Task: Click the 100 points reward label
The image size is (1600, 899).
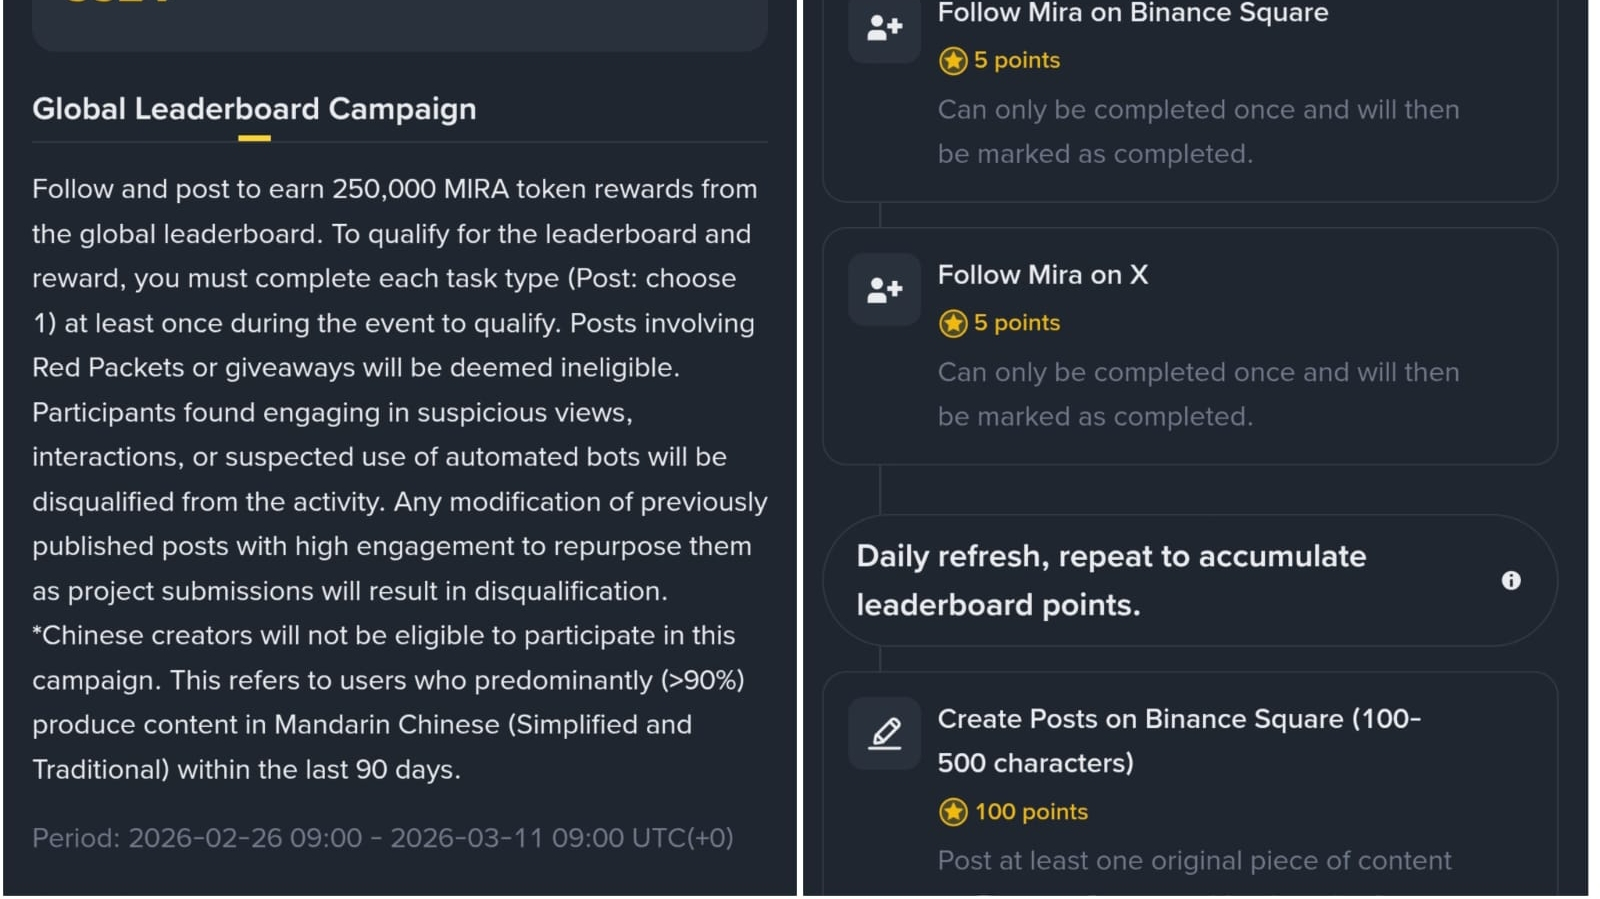Action: [x=1031, y=812]
